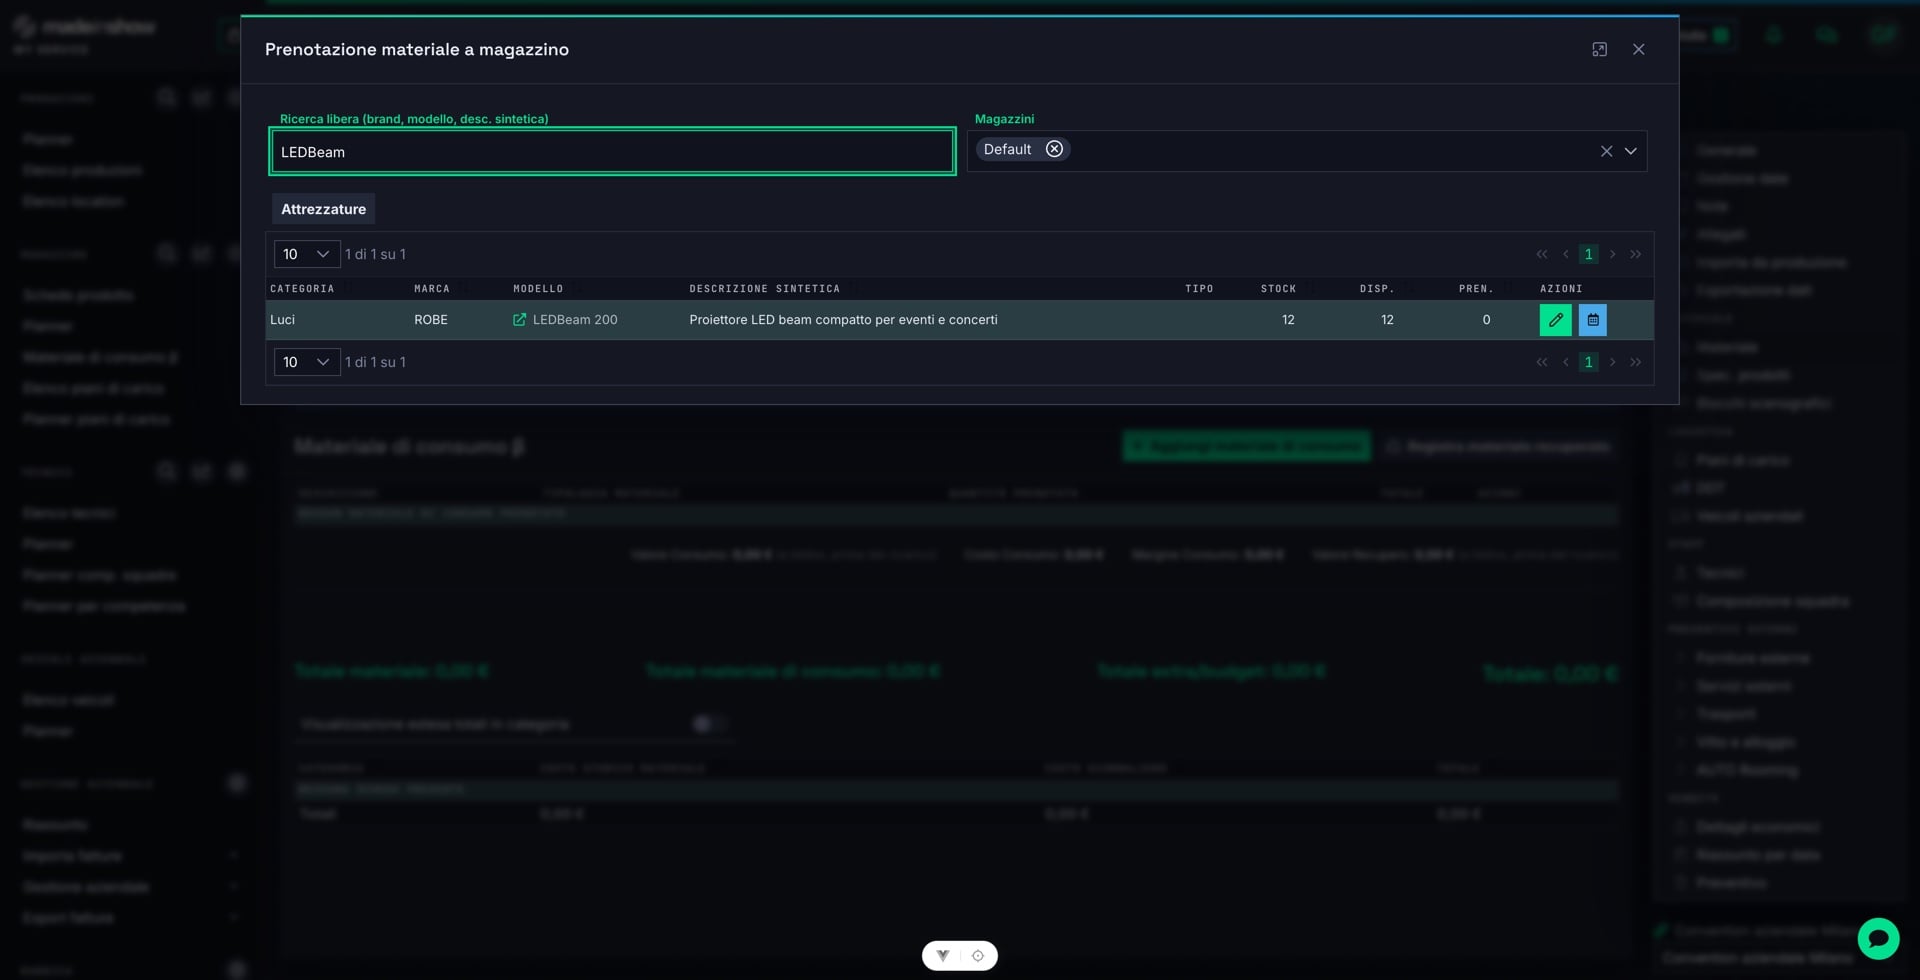Edit LEDBeam 200 with the green pencil button
Image resolution: width=1920 pixels, height=980 pixels.
pyautogui.click(x=1555, y=320)
